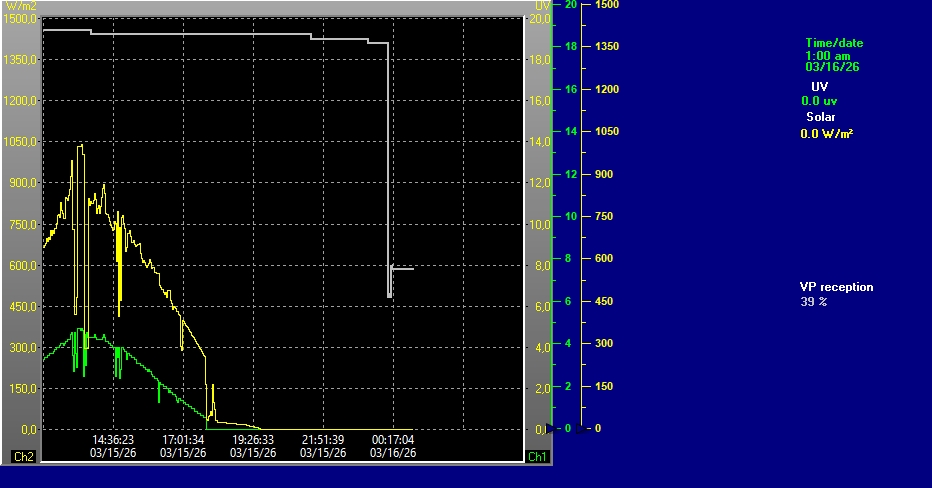The width and height of the screenshot is (932, 488).
Task: Select the Time/date heading
Action: [834, 43]
